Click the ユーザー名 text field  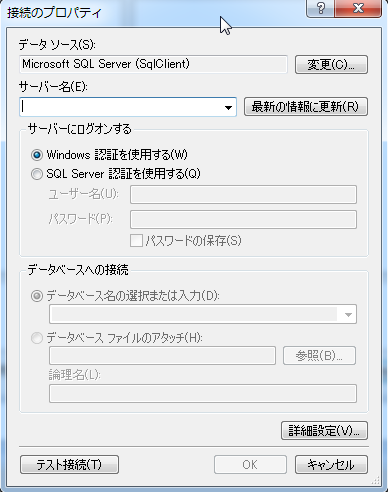tap(243, 195)
